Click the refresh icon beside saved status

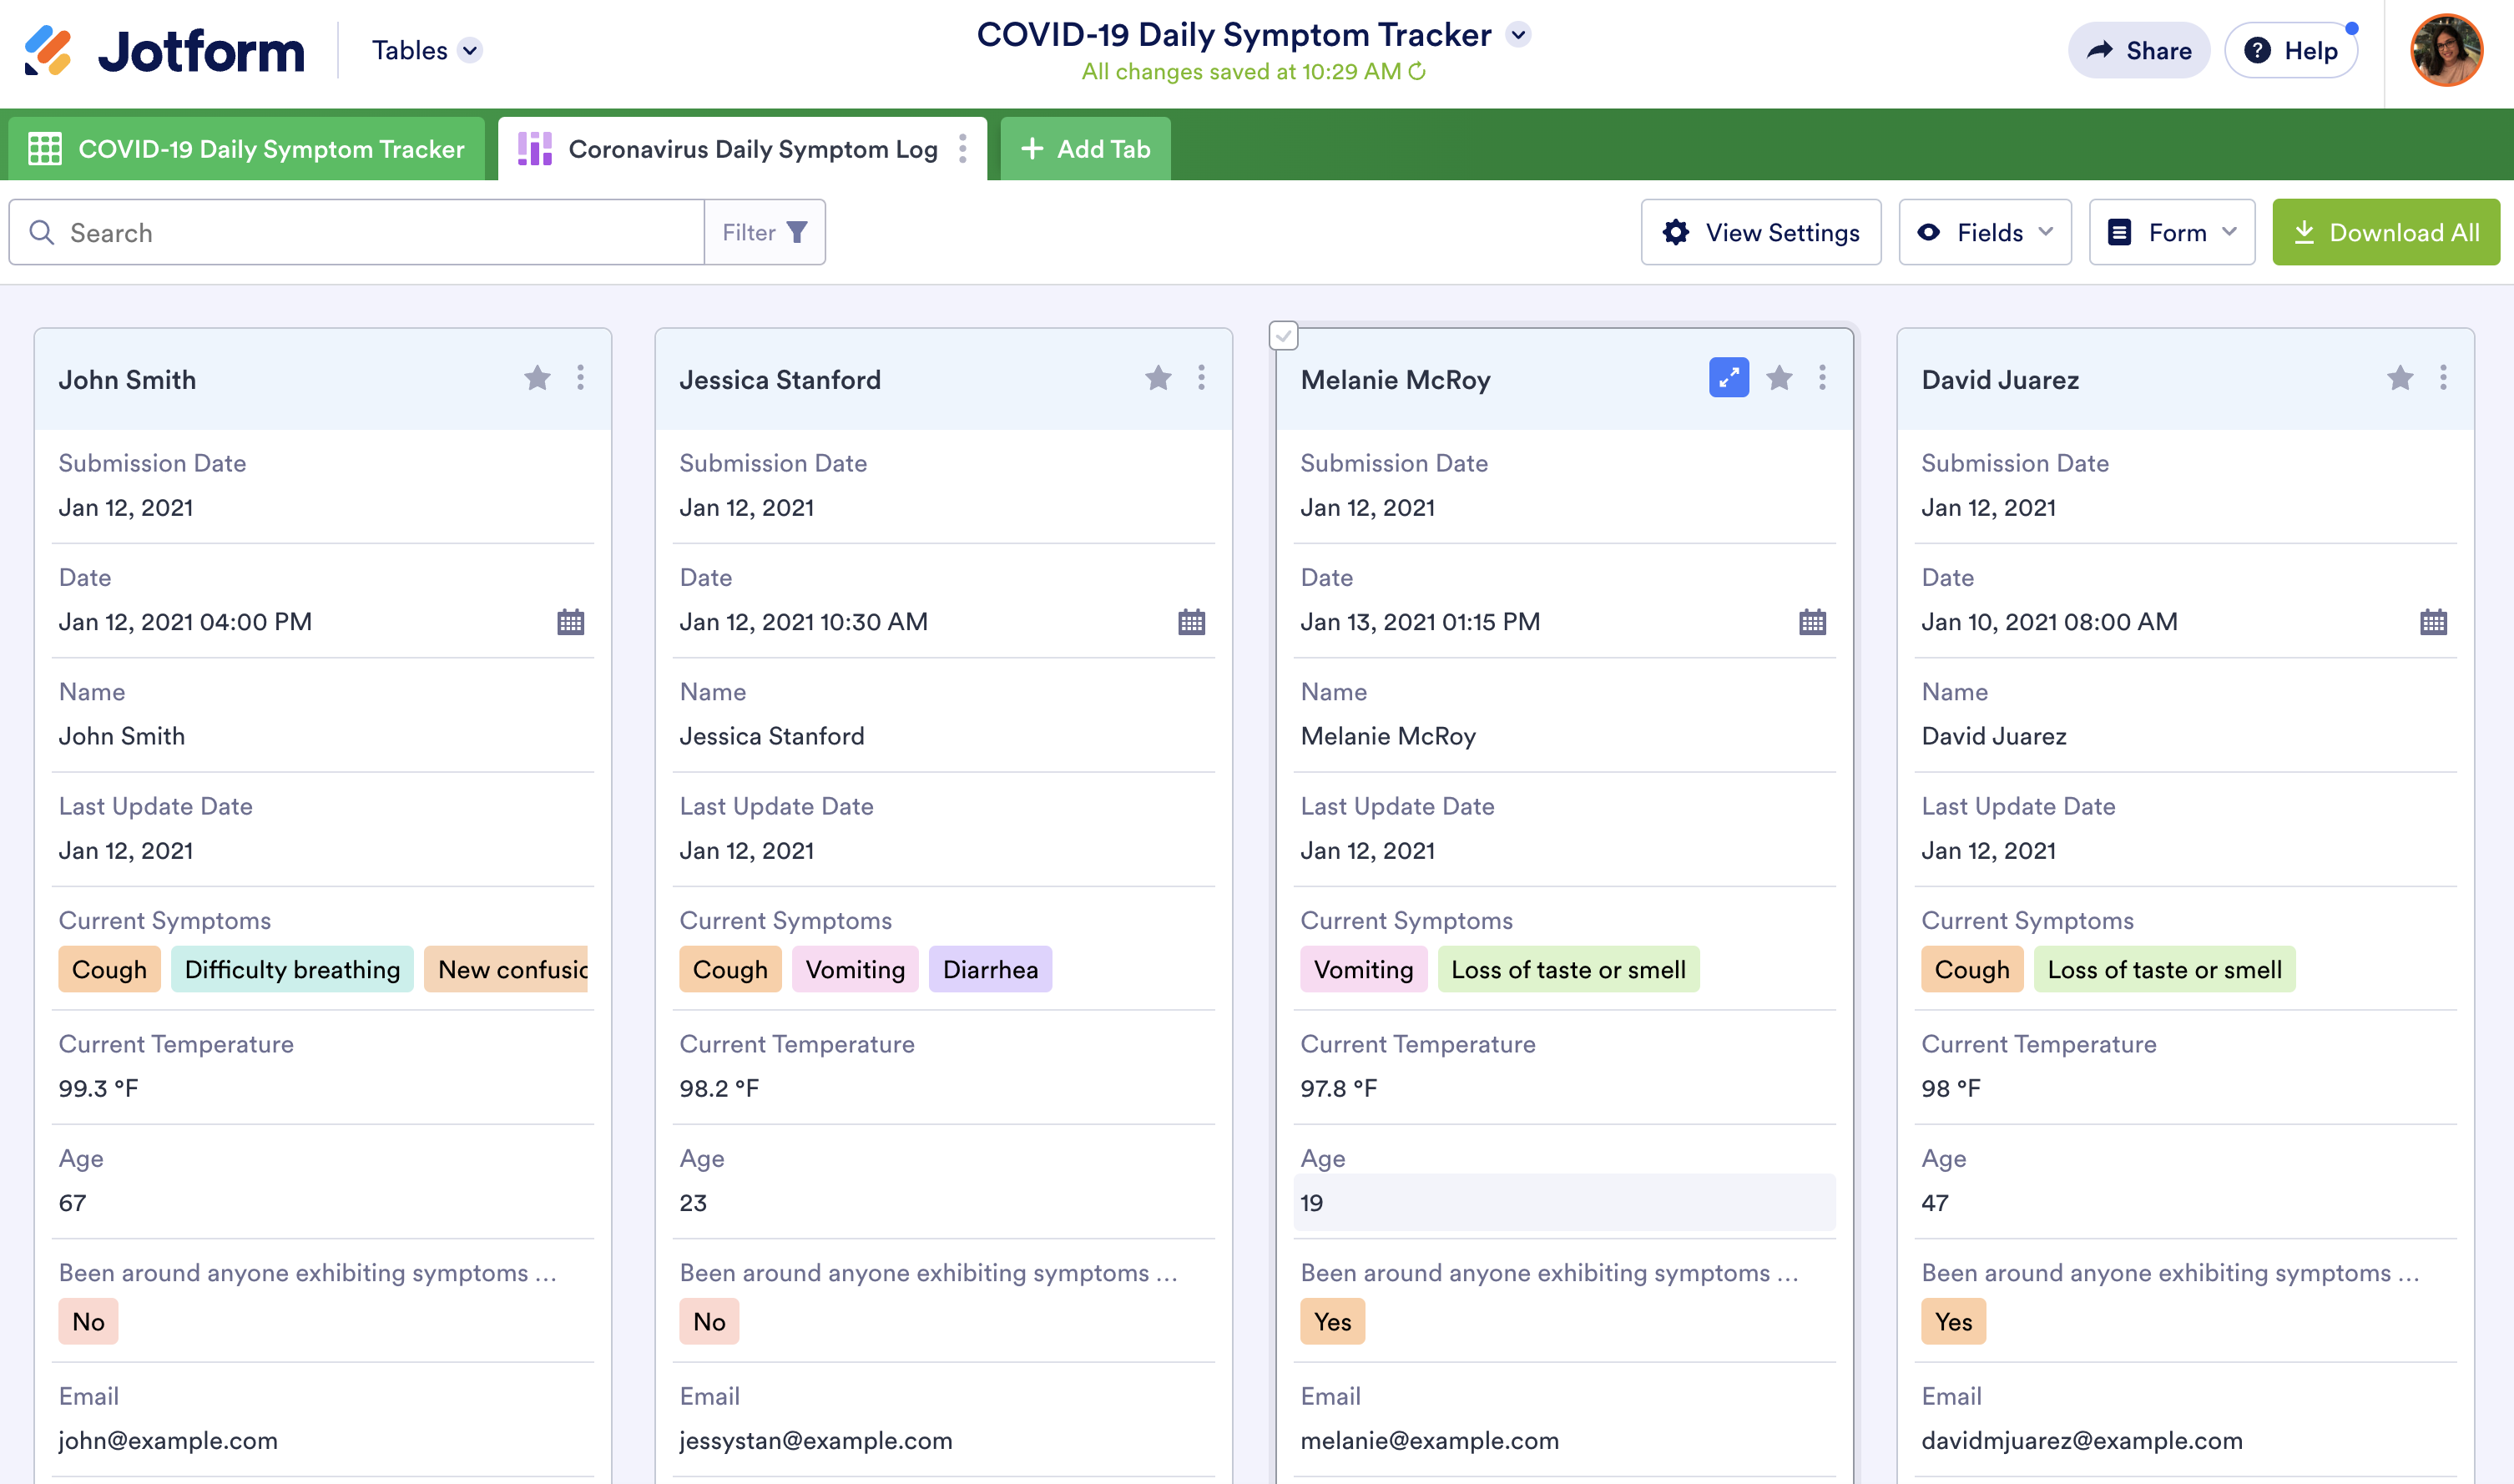pos(1417,72)
